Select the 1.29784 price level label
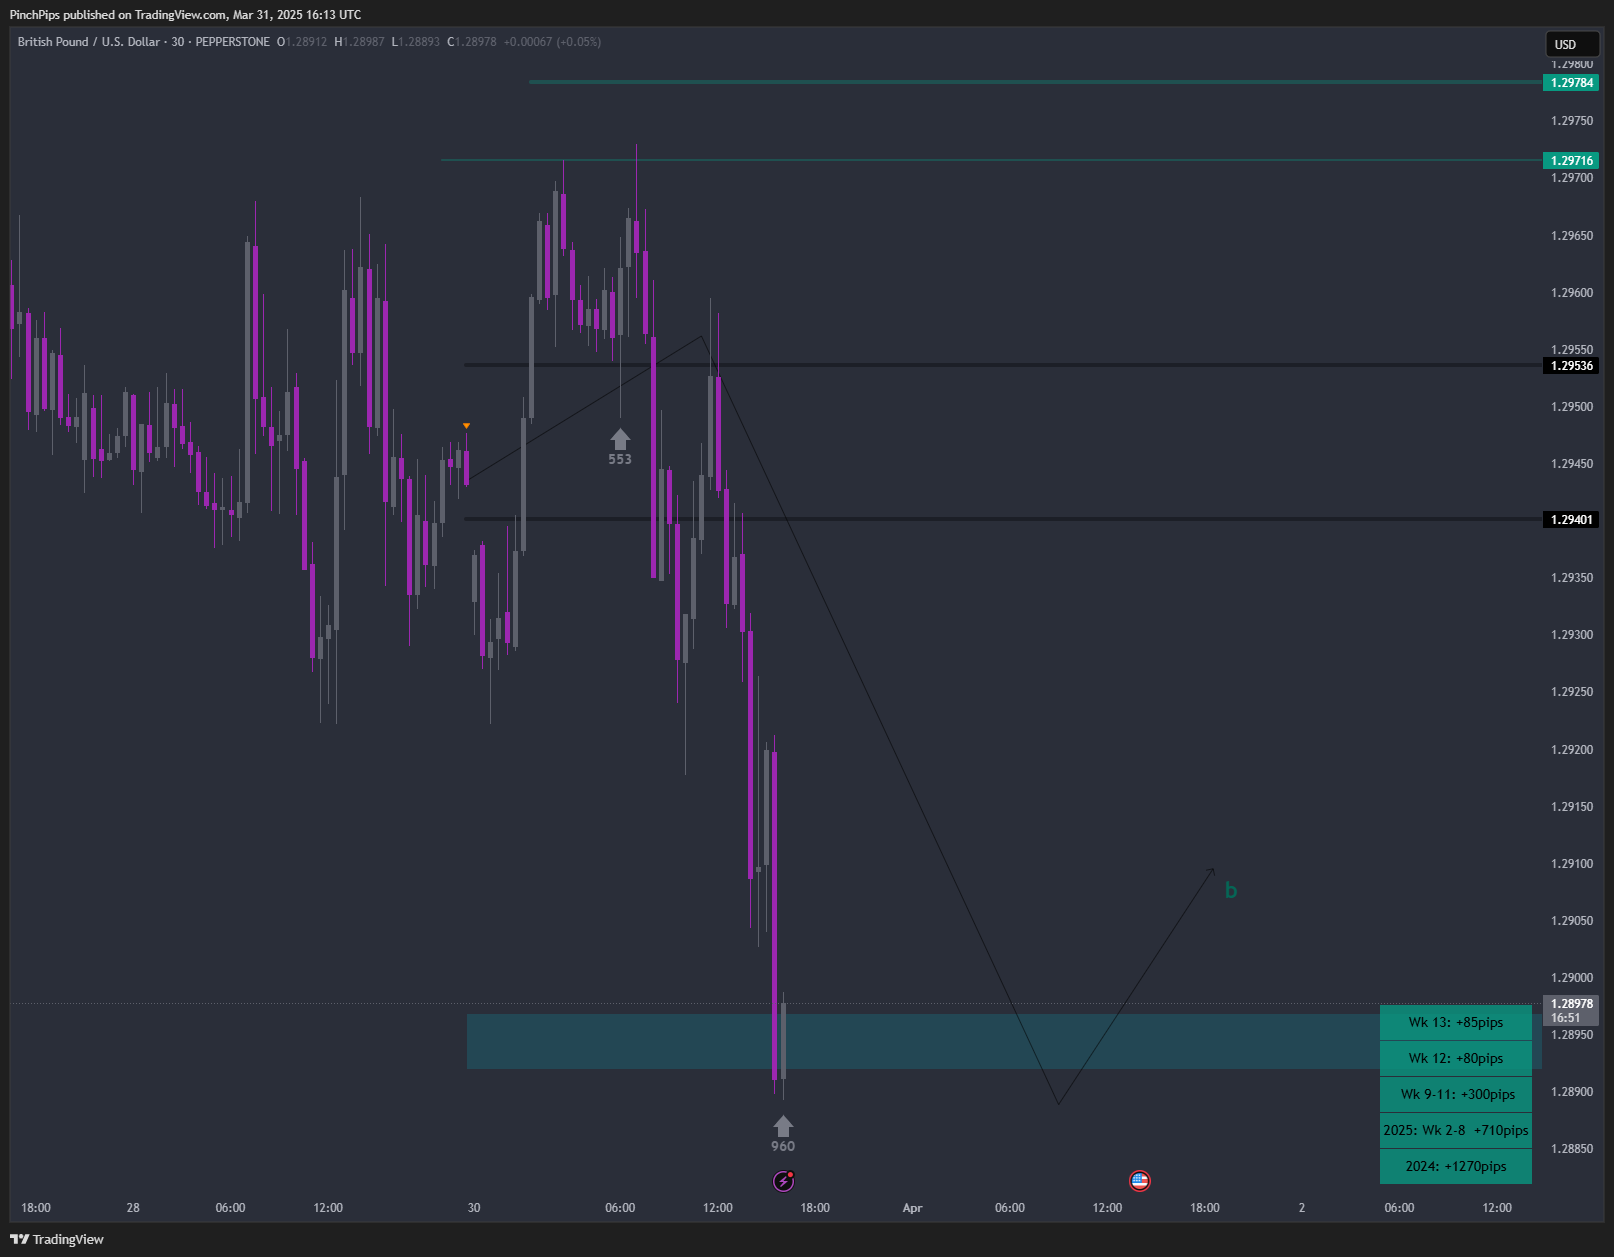The height and width of the screenshot is (1257, 1614). pyautogui.click(x=1572, y=83)
